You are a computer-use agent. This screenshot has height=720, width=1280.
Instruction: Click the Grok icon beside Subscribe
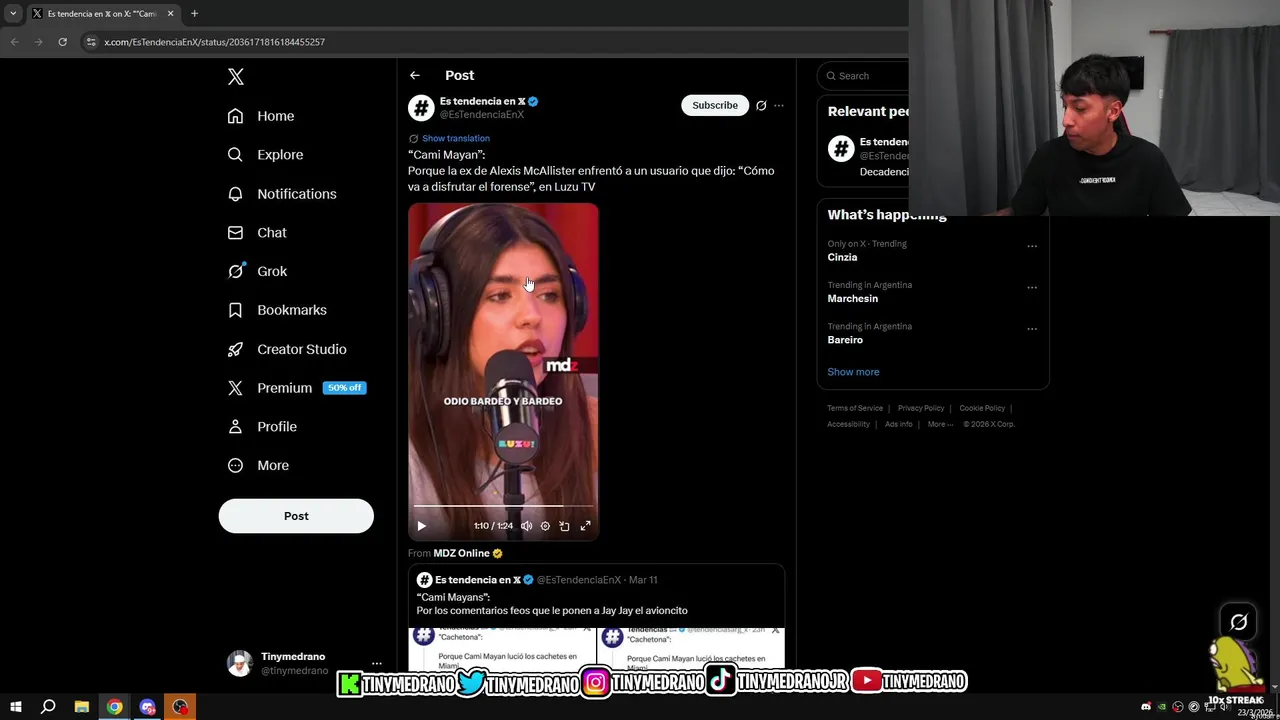coord(761,105)
